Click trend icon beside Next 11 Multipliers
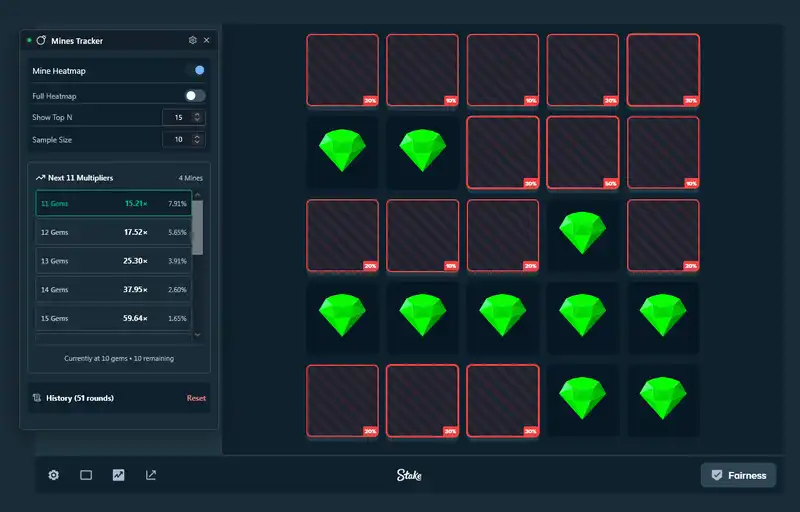The image size is (800, 512). click(40, 178)
